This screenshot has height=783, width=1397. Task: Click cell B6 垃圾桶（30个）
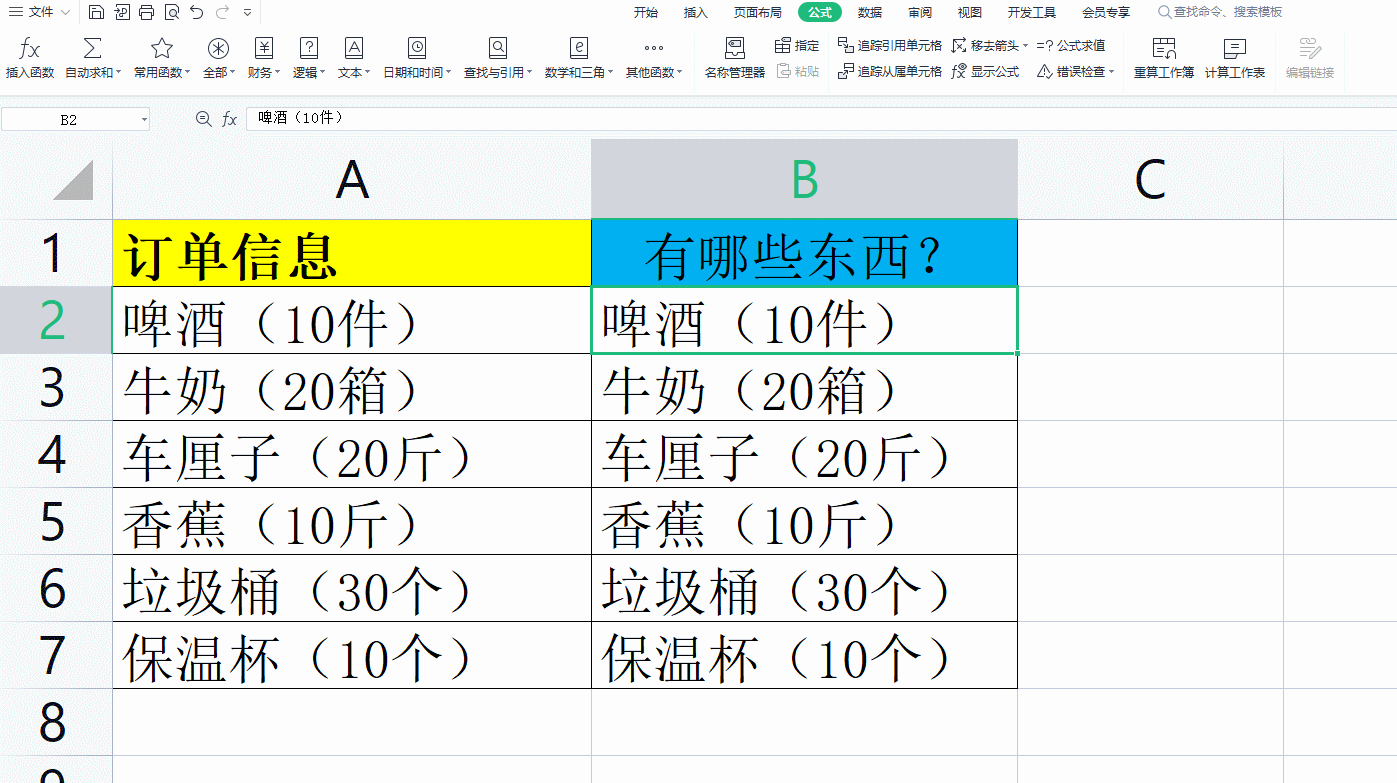(x=805, y=588)
